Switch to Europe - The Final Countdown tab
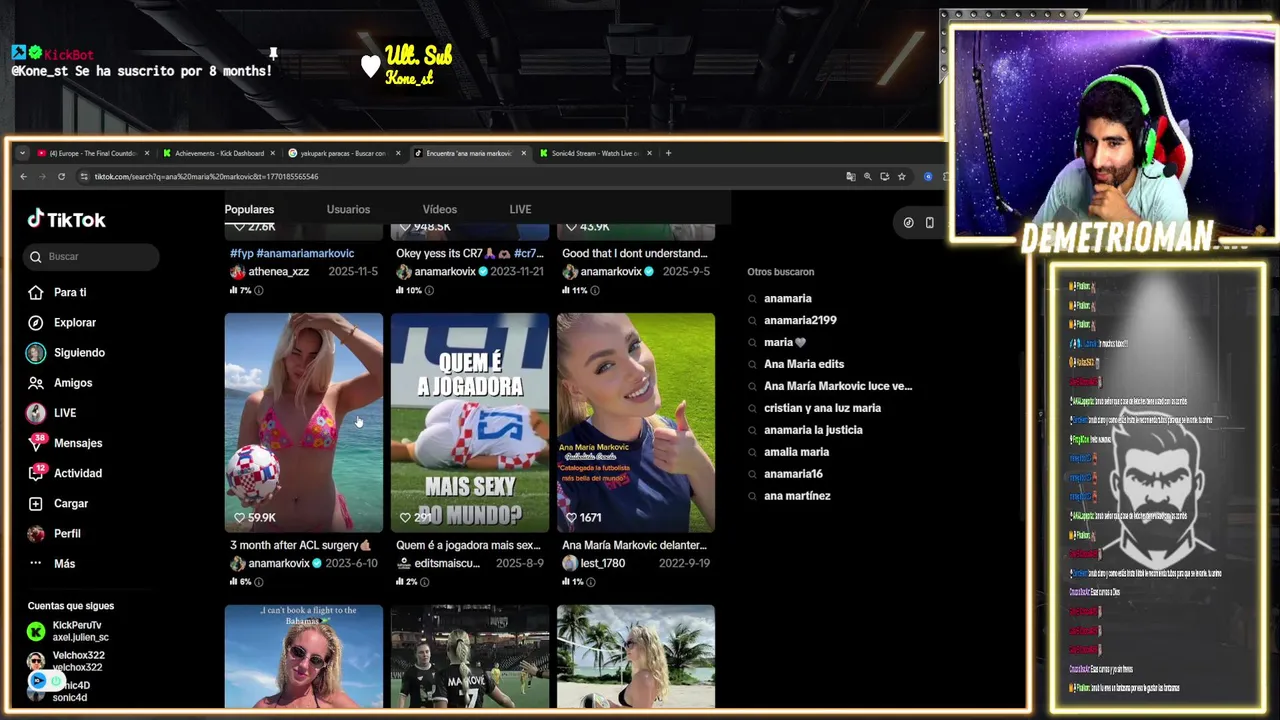The height and width of the screenshot is (720, 1280). (x=92, y=153)
